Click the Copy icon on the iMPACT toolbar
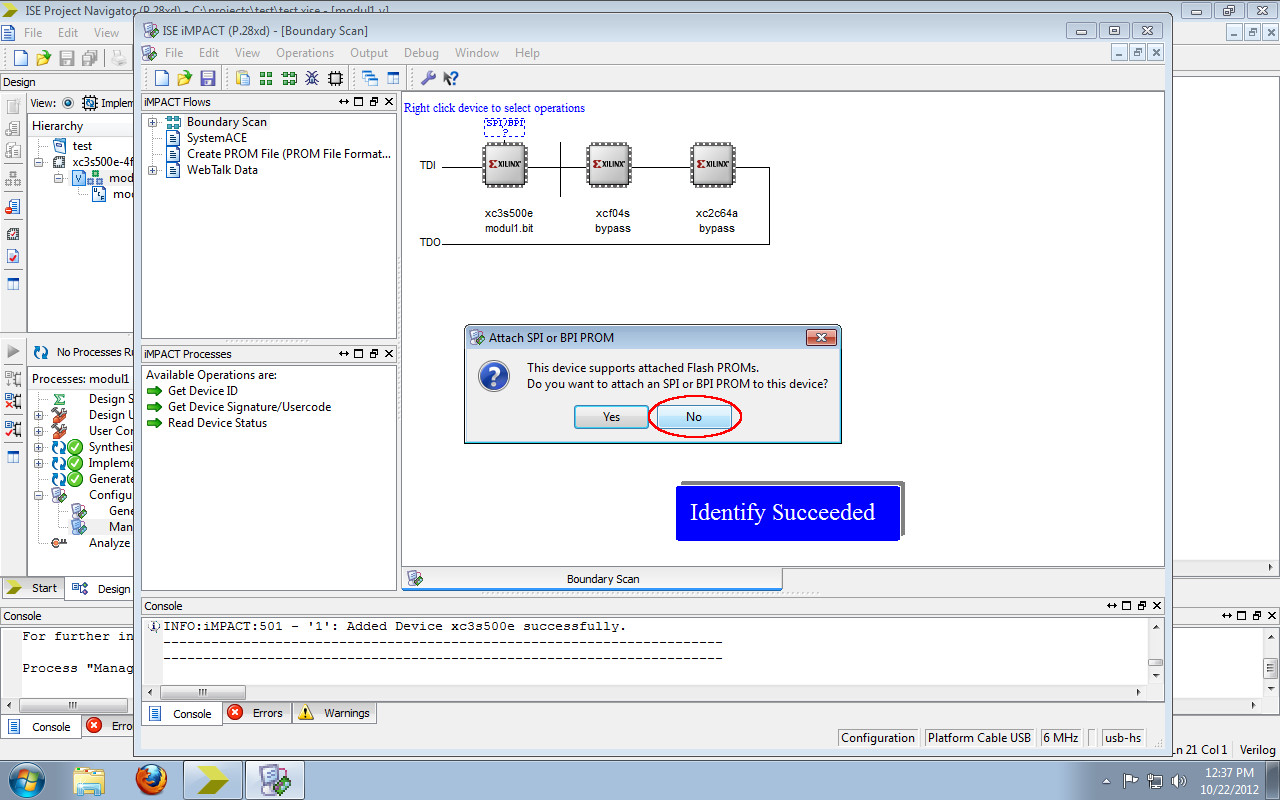The width and height of the screenshot is (1280, 800). pyautogui.click(x=242, y=78)
